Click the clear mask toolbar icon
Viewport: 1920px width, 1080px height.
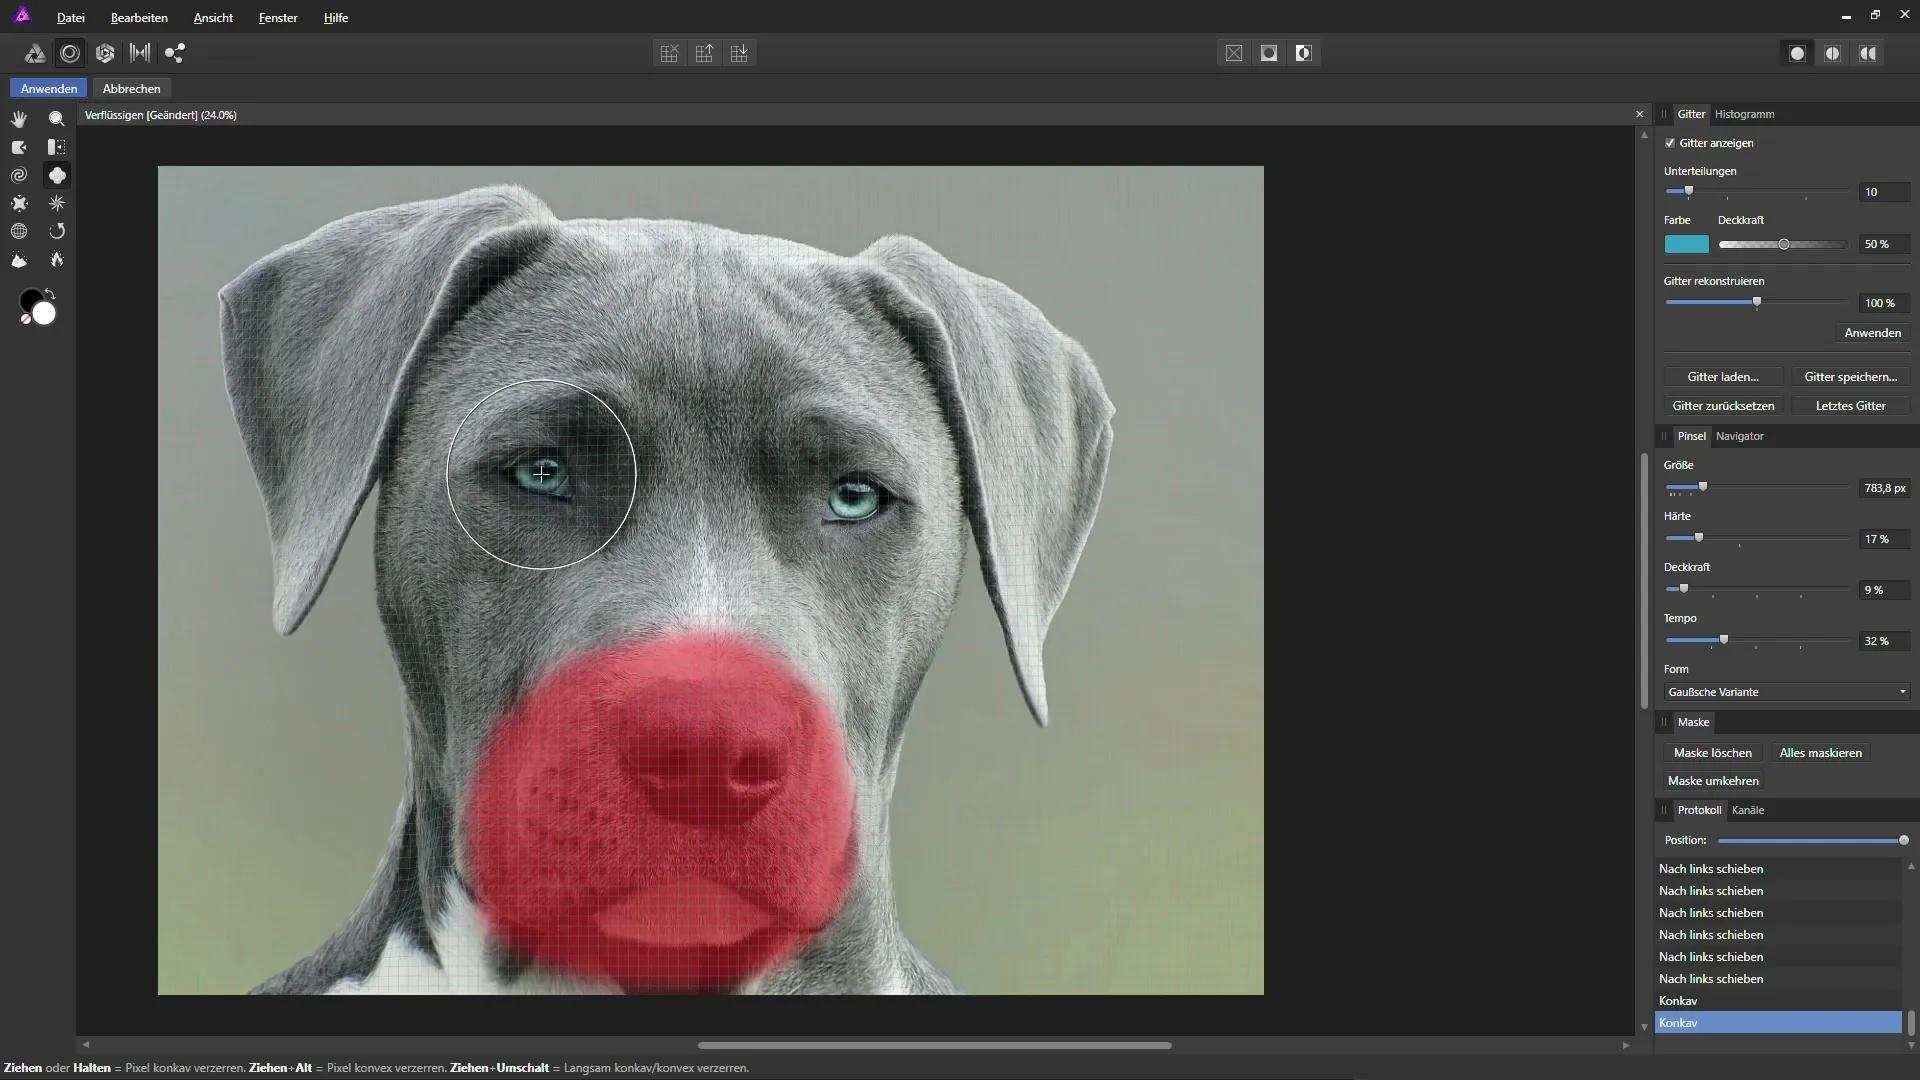(1234, 53)
